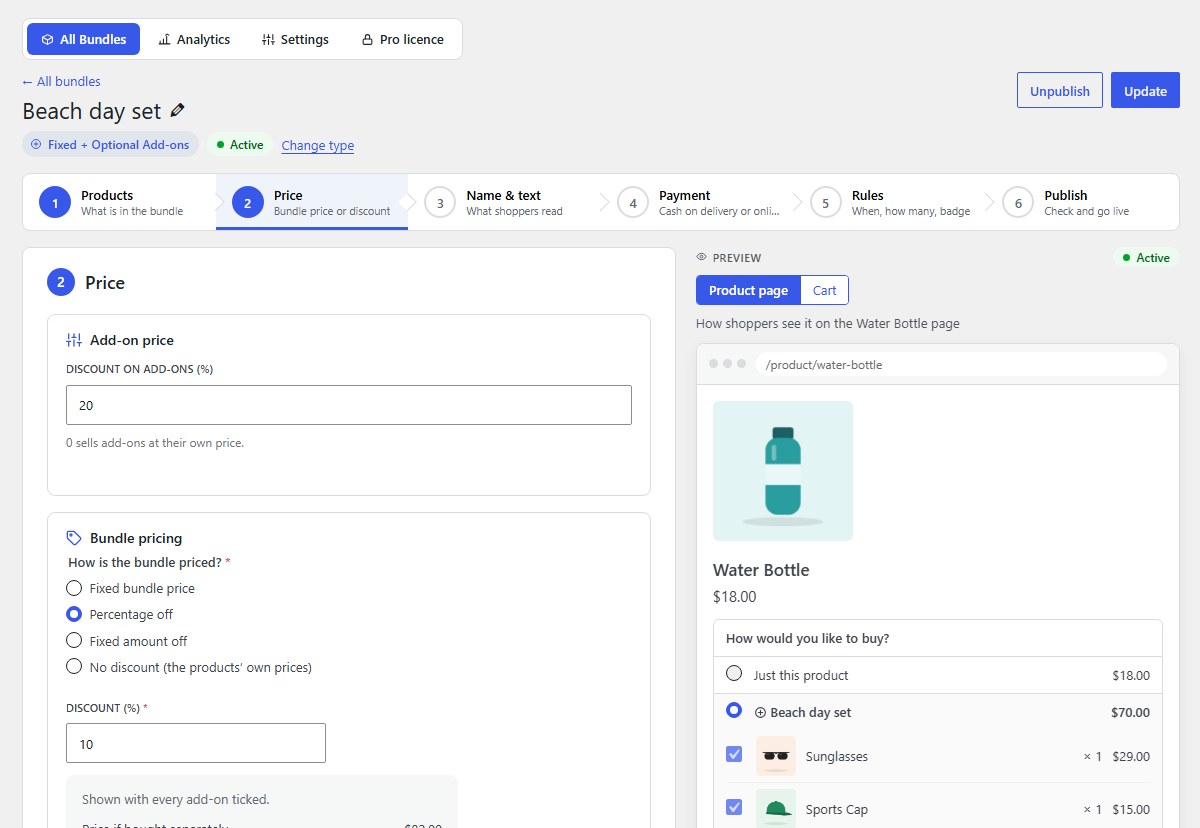Untick the Sports Cap add-on checkbox
1200x828 pixels.
click(734, 807)
